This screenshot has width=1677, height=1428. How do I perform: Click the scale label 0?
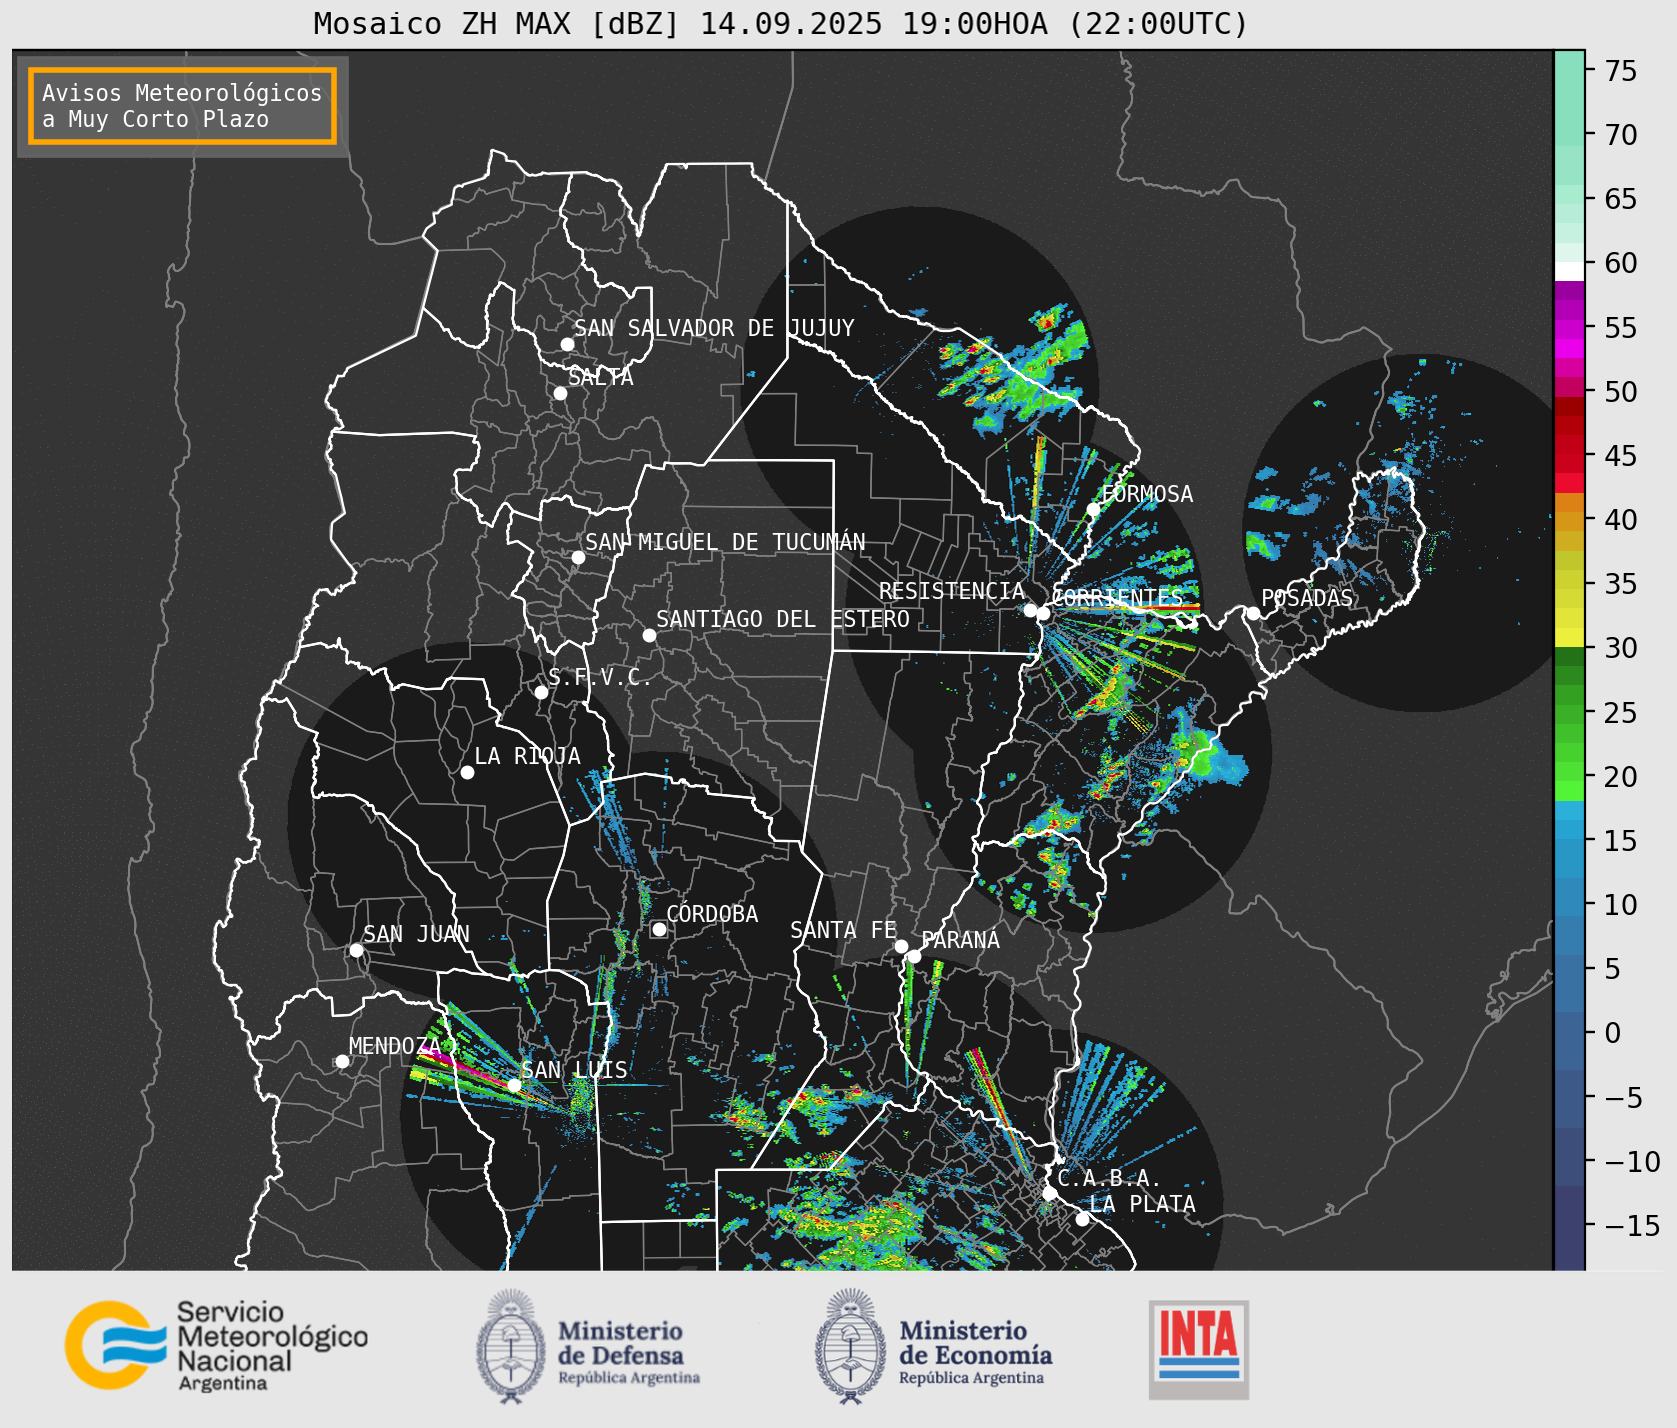tap(1612, 1033)
